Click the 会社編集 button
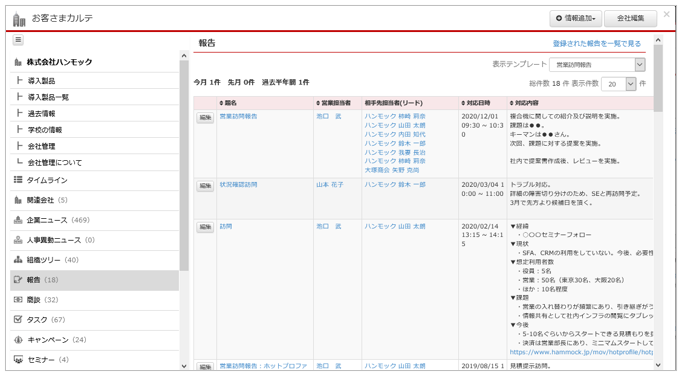 pyautogui.click(x=630, y=18)
